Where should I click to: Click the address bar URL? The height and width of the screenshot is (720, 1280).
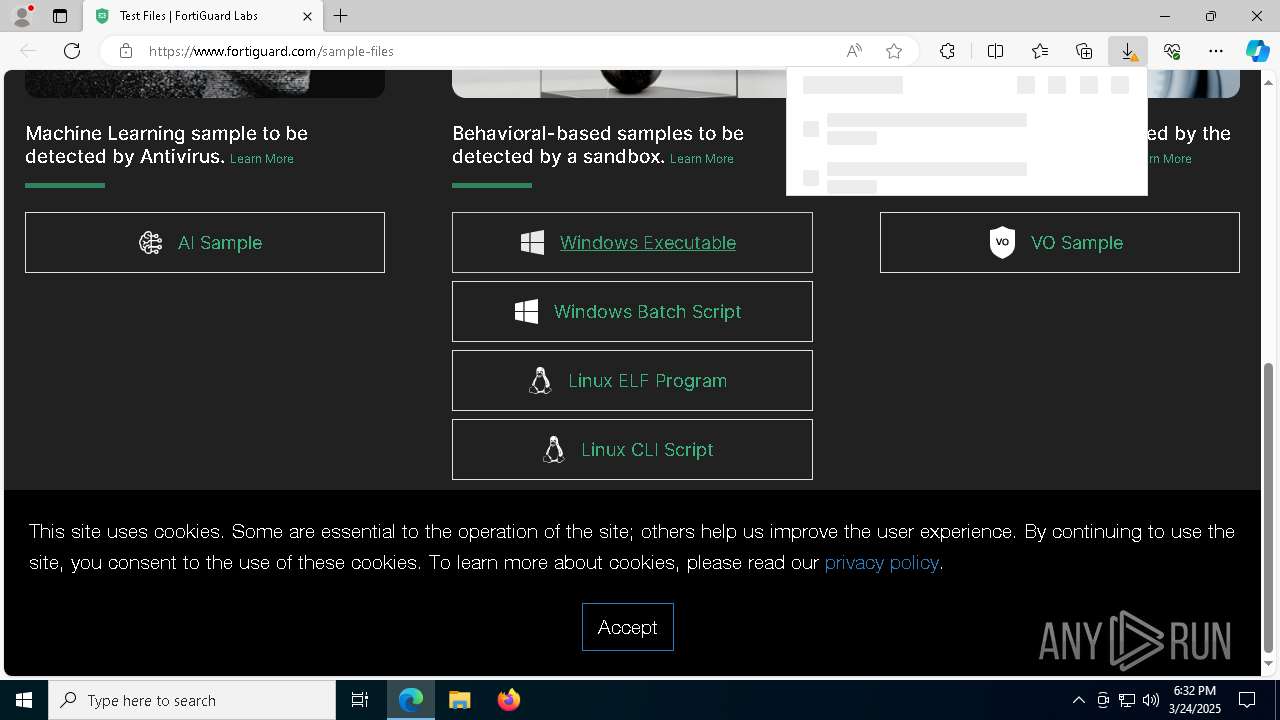pos(271,51)
